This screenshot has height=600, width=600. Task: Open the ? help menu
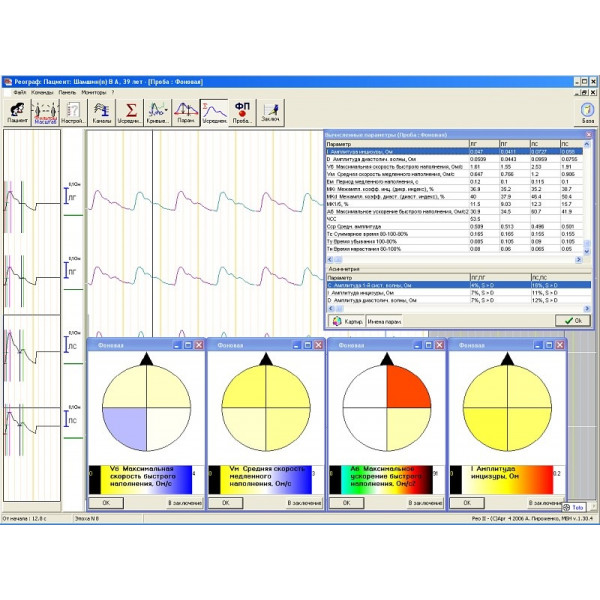click(x=112, y=92)
